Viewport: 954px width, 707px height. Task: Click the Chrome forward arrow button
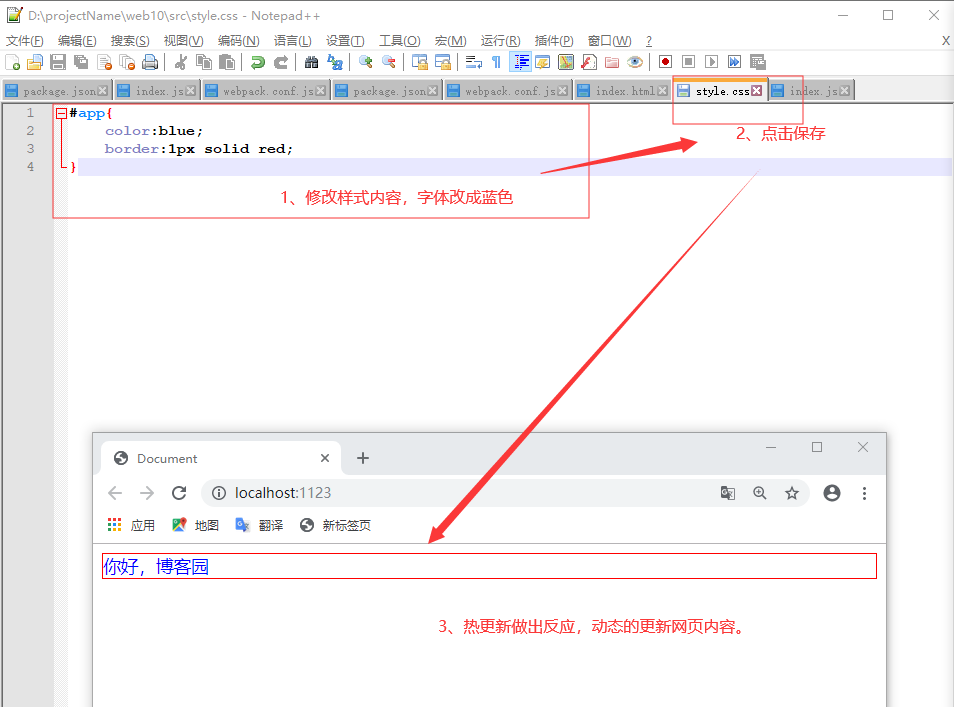(x=147, y=493)
